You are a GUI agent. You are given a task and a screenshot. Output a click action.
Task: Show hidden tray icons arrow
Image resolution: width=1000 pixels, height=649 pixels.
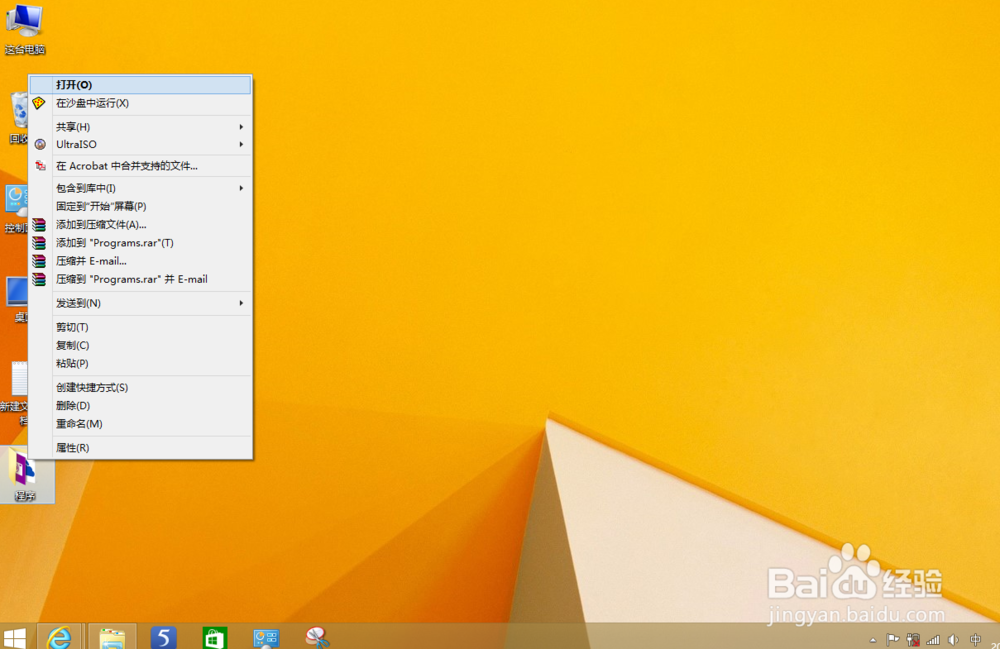(x=872, y=640)
